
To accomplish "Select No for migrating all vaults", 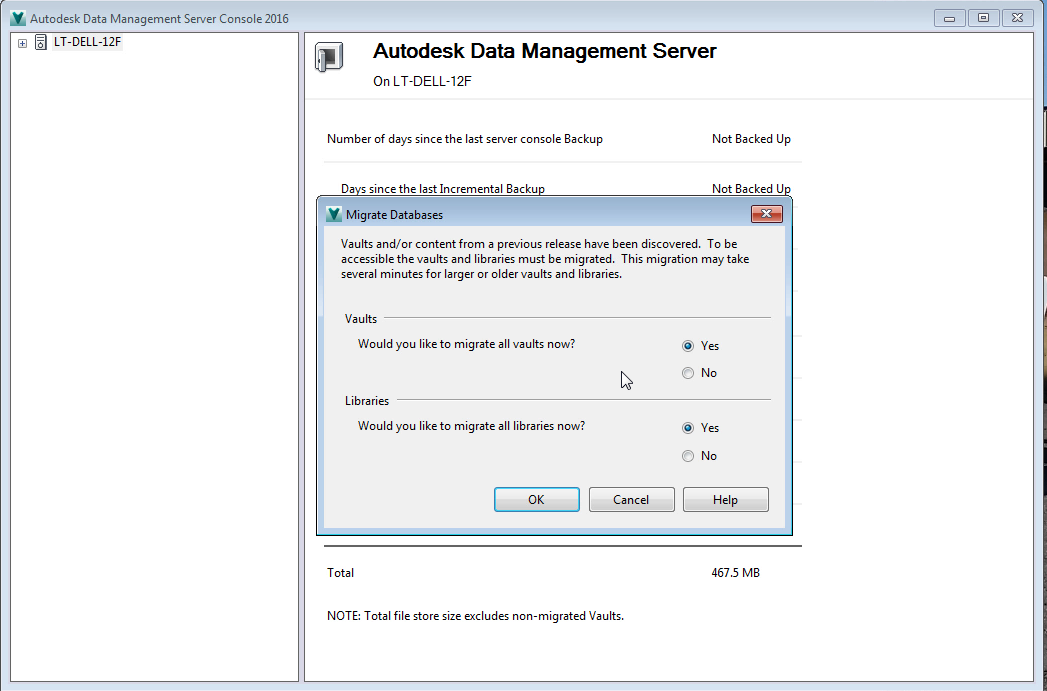I will coord(688,373).
